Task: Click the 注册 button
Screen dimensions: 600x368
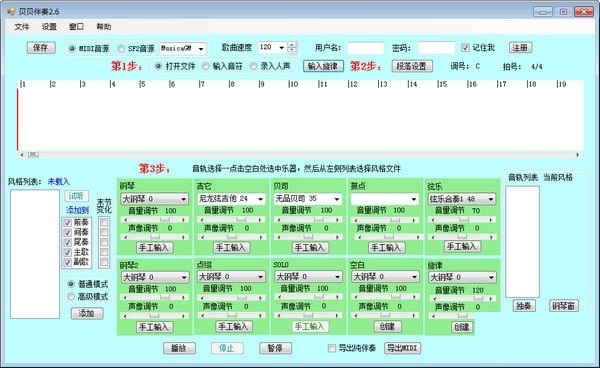Action: pos(520,47)
